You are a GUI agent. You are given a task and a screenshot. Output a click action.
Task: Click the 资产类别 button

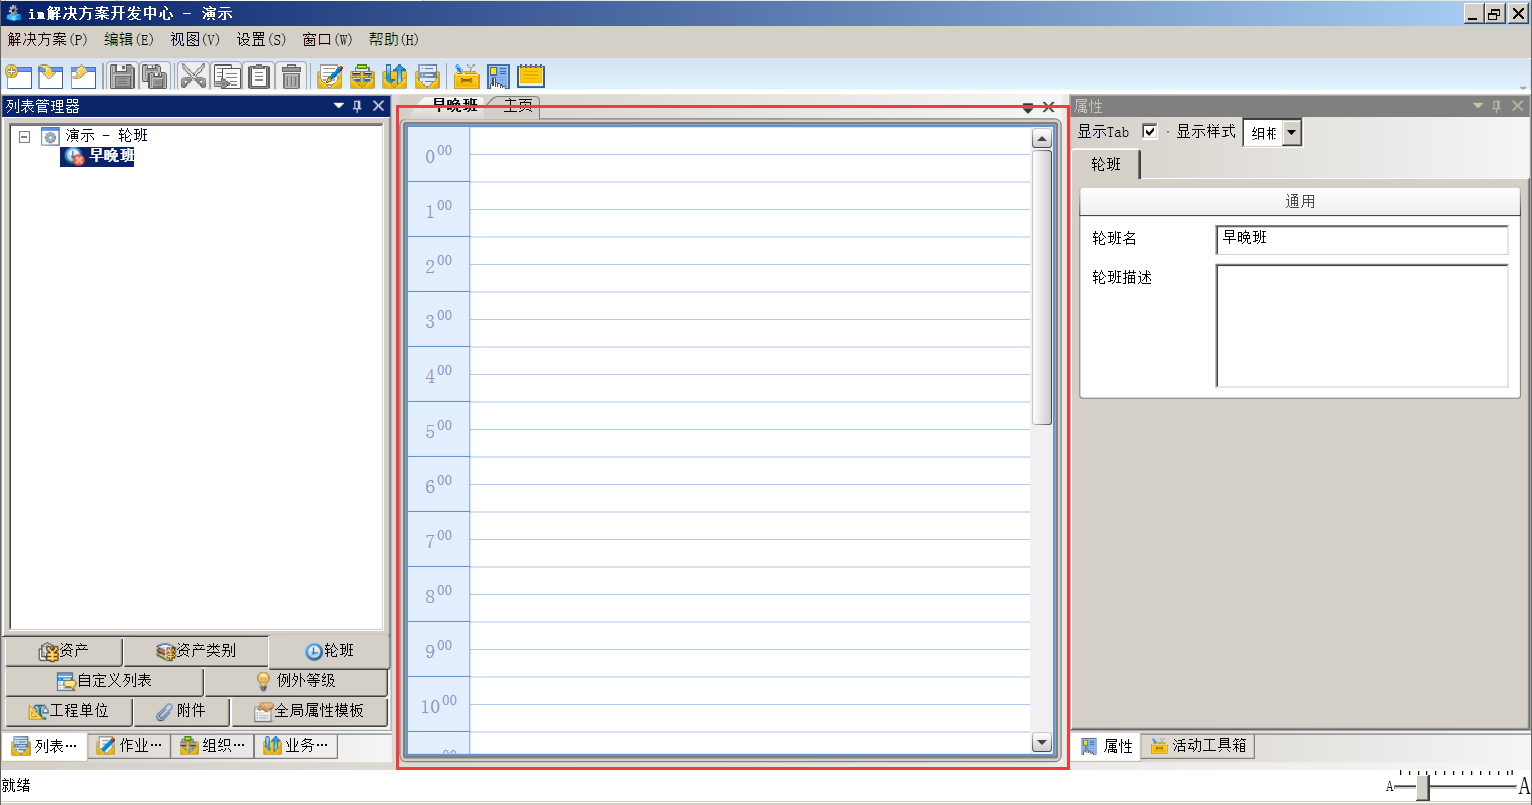[196, 651]
